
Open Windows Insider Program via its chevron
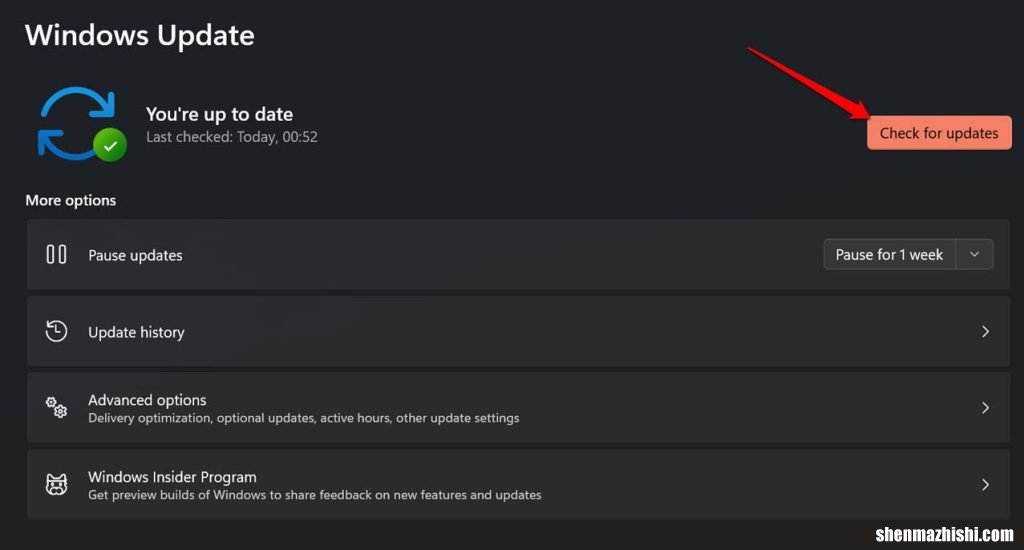pyautogui.click(x=985, y=485)
